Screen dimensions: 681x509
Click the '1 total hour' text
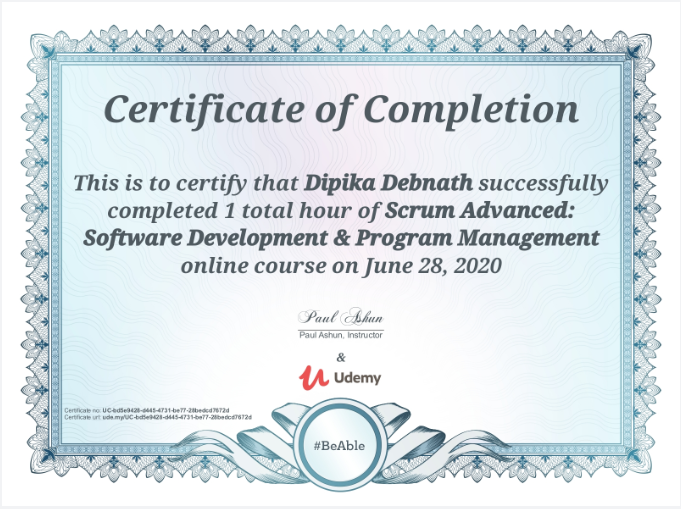288,211
